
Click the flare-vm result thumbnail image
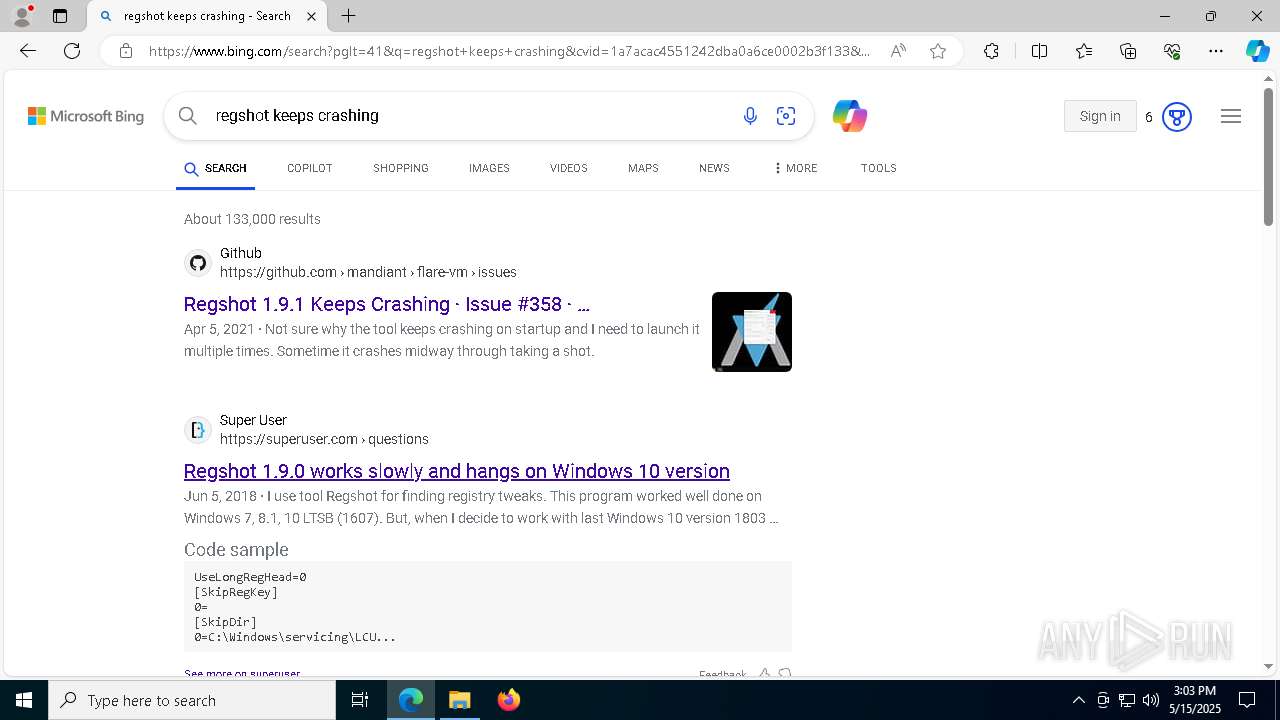pos(752,332)
